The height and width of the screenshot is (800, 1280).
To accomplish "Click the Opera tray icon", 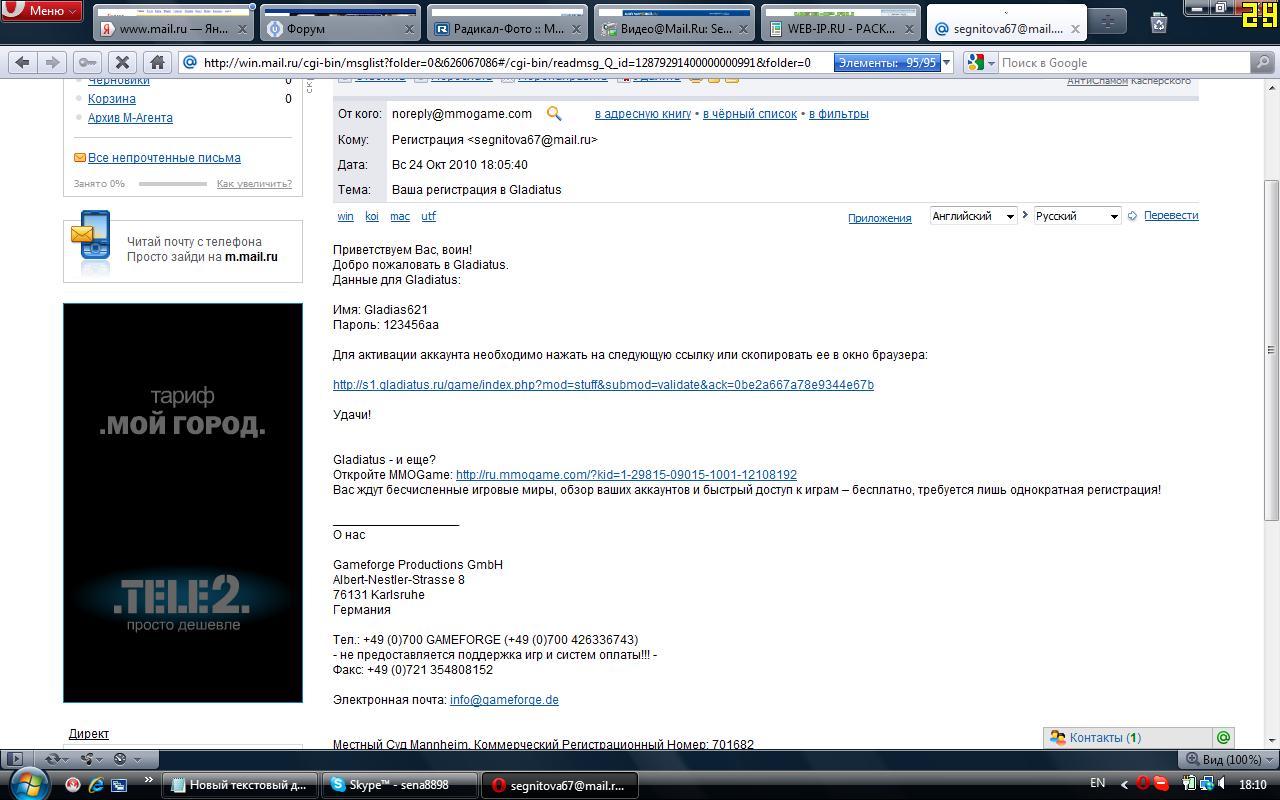I will point(1144,785).
